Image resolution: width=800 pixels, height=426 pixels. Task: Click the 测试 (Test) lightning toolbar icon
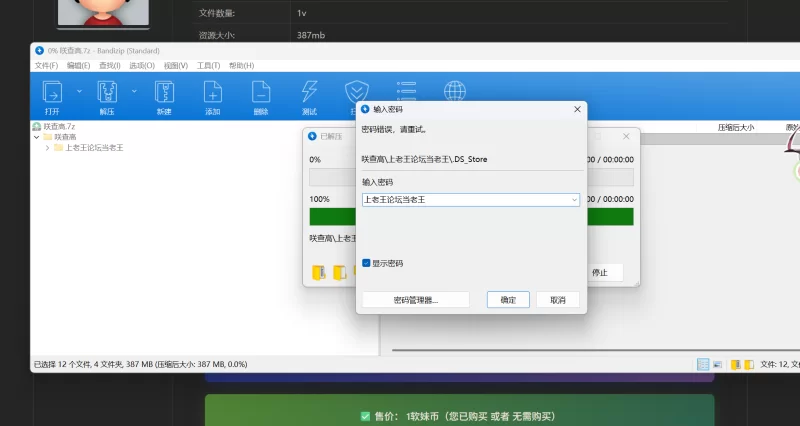coord(309,92)
